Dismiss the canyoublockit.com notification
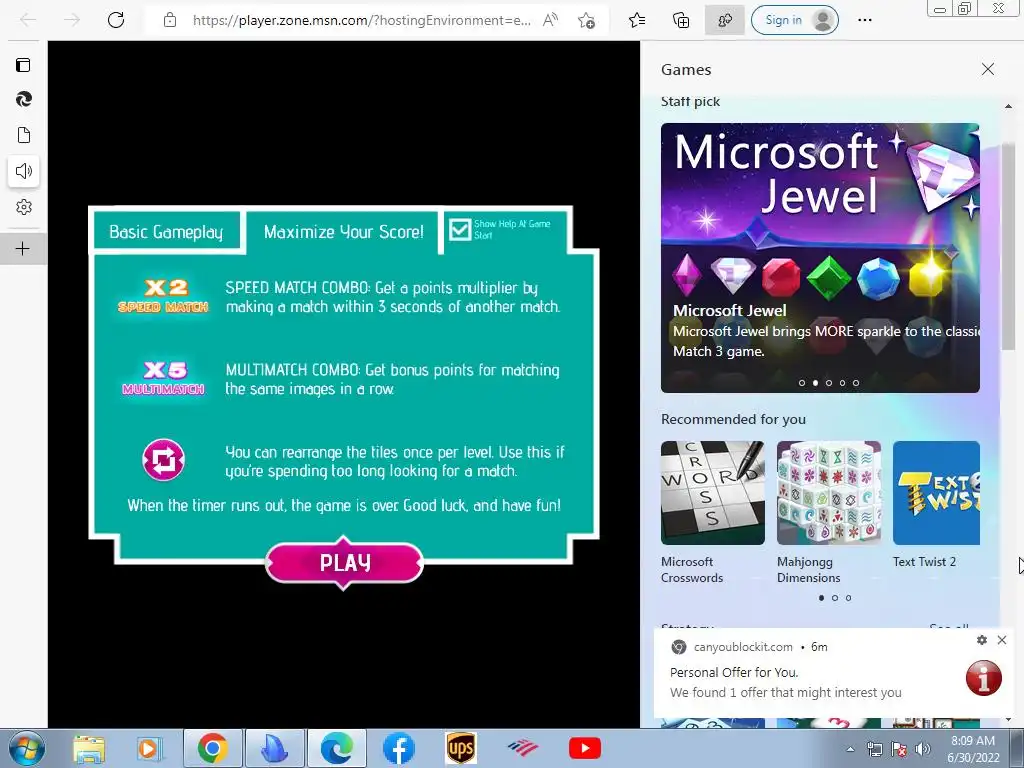Screen dimensions: 1024x768 pyautogui.click(x=1002, y=640)
